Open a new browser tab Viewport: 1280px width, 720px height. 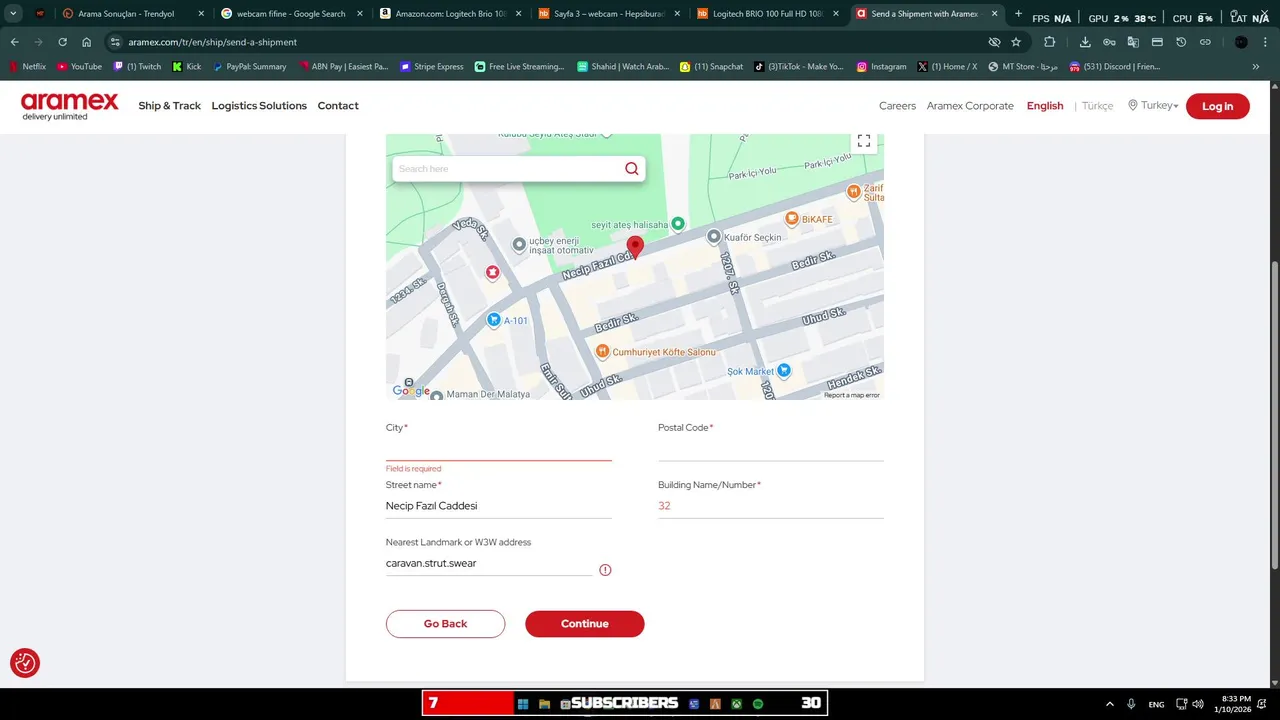point(1018,14)
